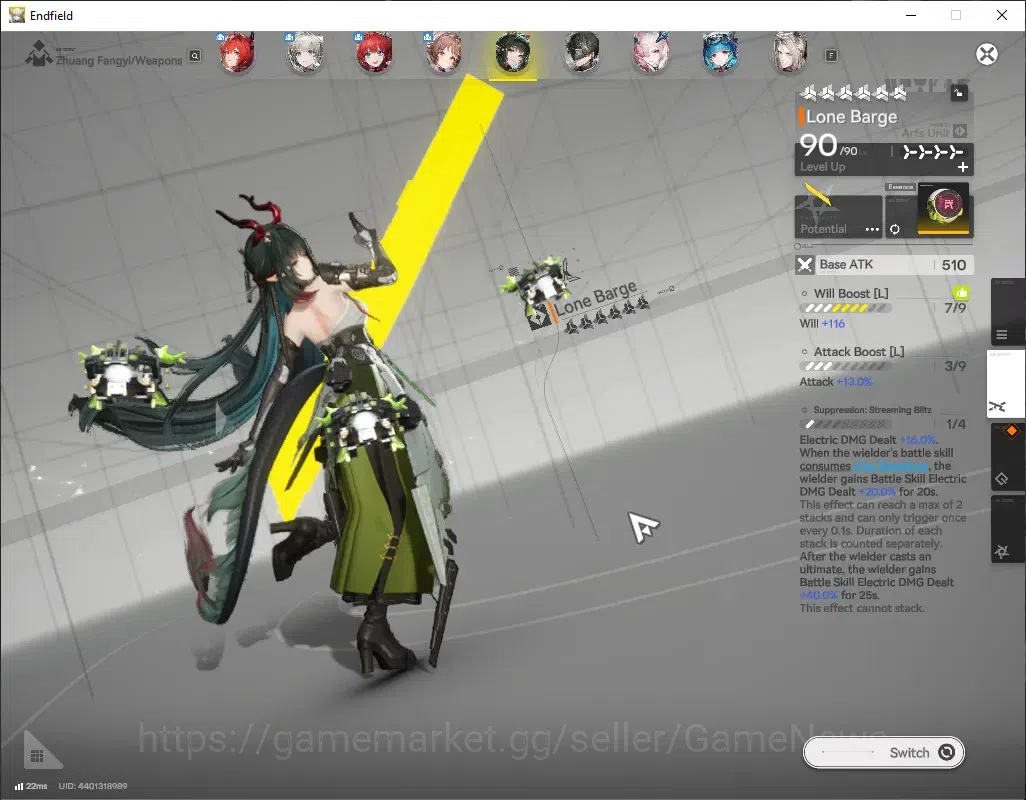Click the grid menu icon at bottom left

coord(37,756)
